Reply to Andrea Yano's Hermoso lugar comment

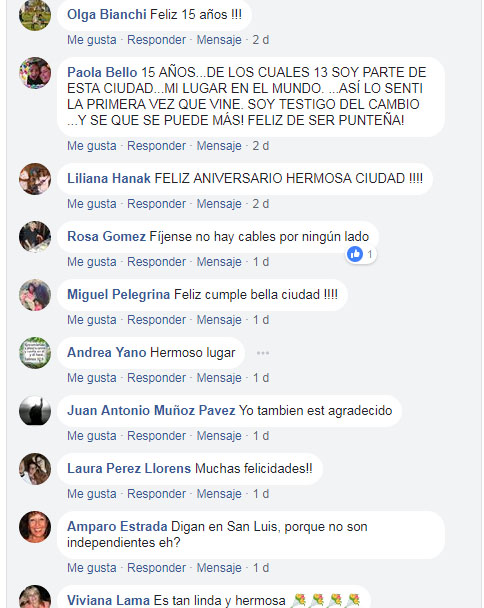157,378
